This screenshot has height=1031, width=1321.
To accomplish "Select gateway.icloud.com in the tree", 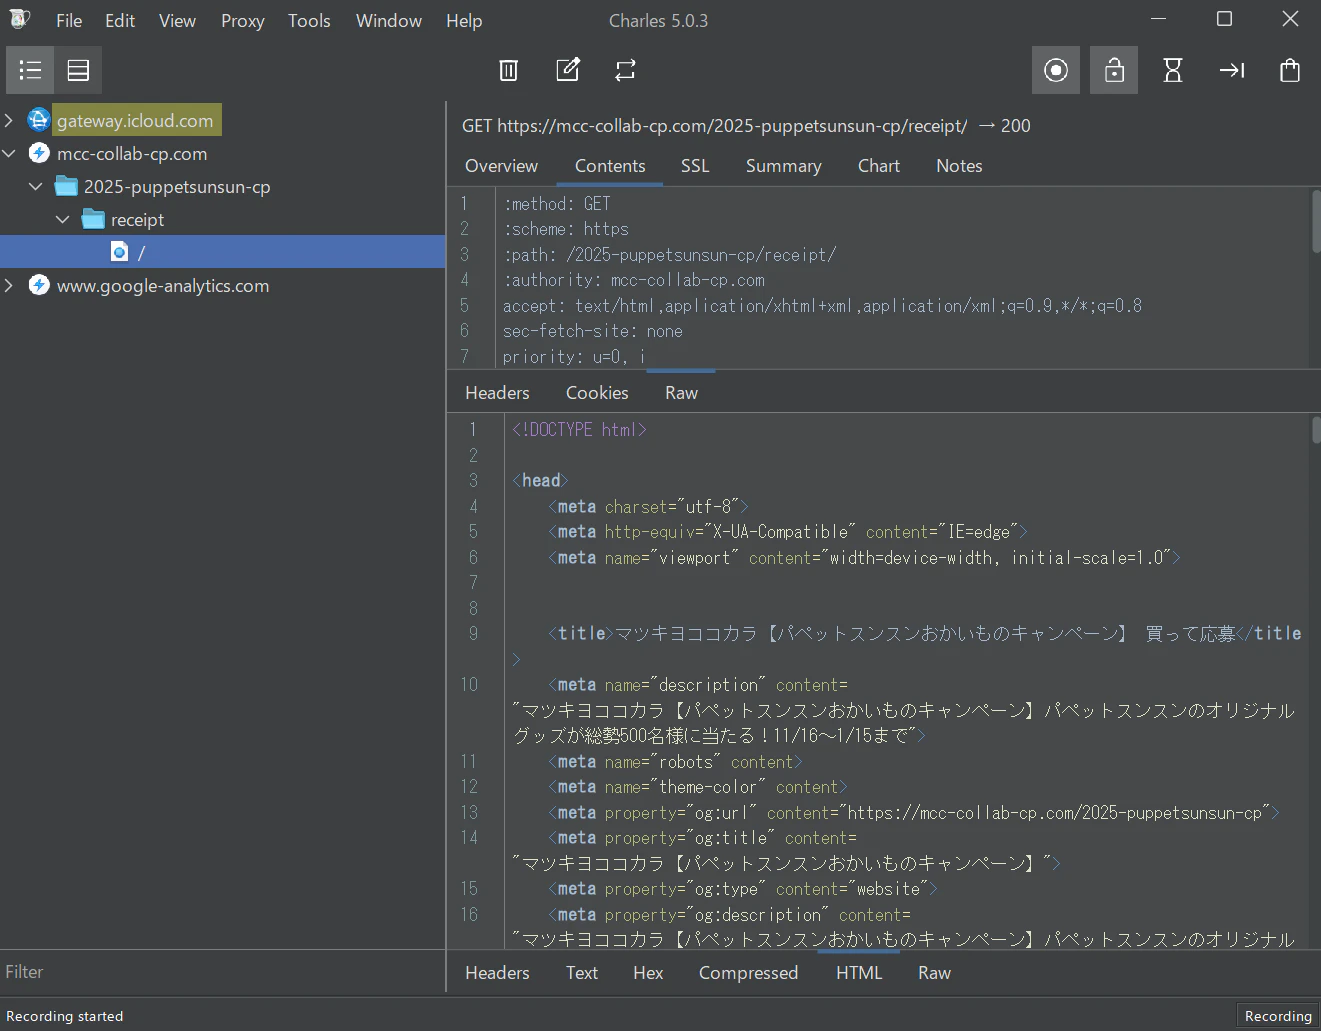I will click(135, 120).
